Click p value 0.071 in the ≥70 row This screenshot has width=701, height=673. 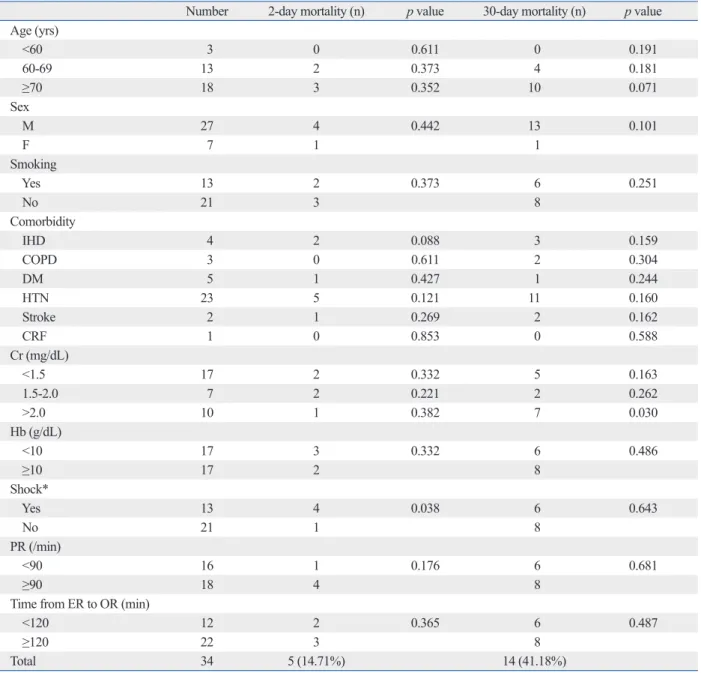pyautogui.click(x=643, y=88)
